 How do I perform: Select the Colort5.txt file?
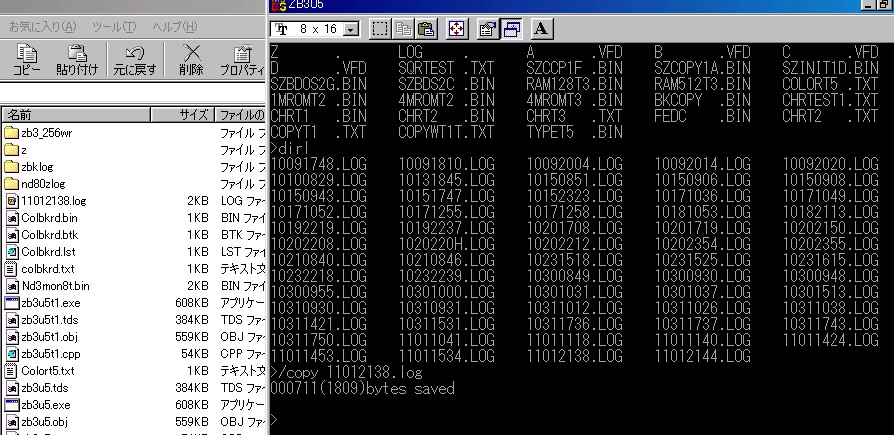(39, 371)
